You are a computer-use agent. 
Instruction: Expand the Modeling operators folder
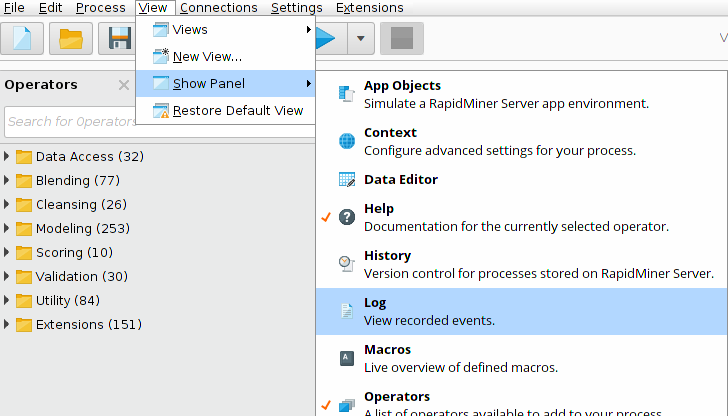9,228
